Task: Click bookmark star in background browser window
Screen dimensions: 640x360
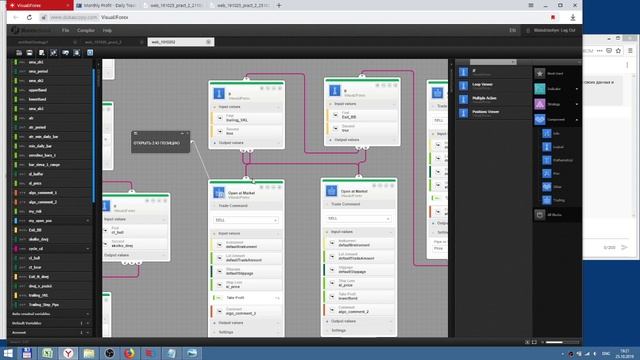Action: coord(618,51)
